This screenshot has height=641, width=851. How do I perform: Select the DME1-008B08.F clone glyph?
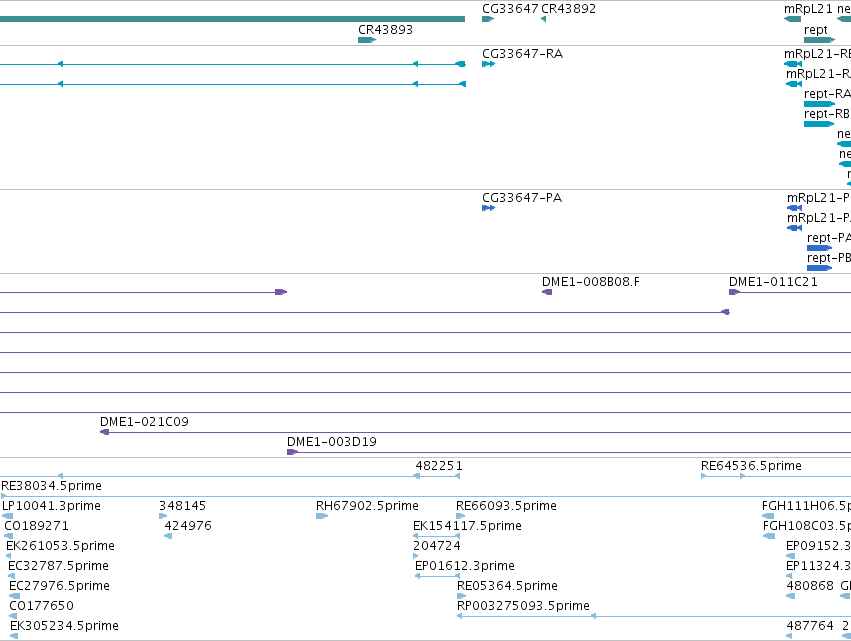[547, 292]
